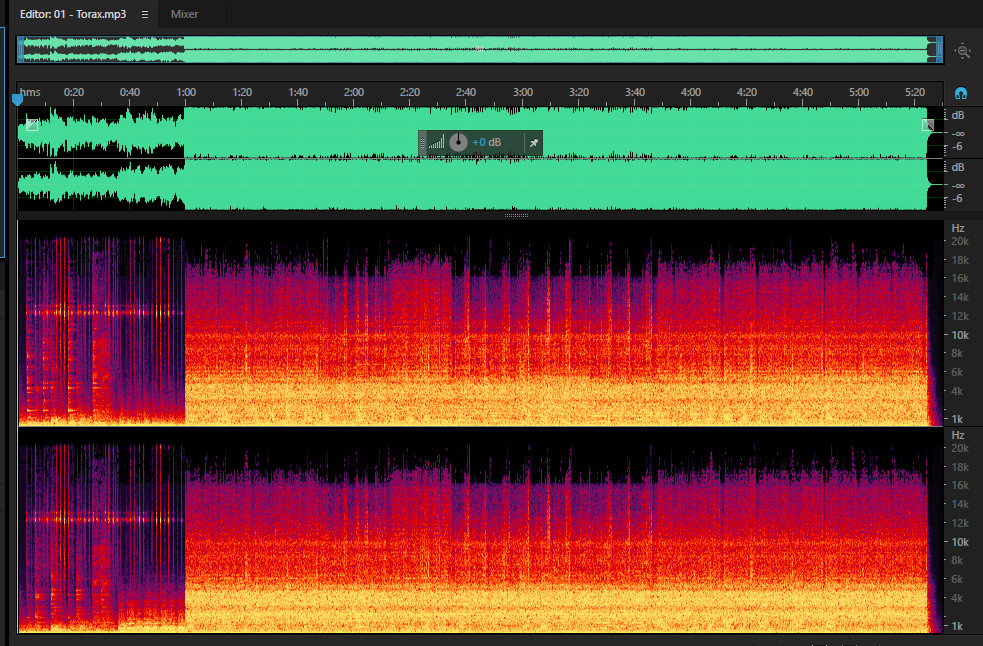
Task: Click inside the lower channel's spectral display
Action: (480, 531)
